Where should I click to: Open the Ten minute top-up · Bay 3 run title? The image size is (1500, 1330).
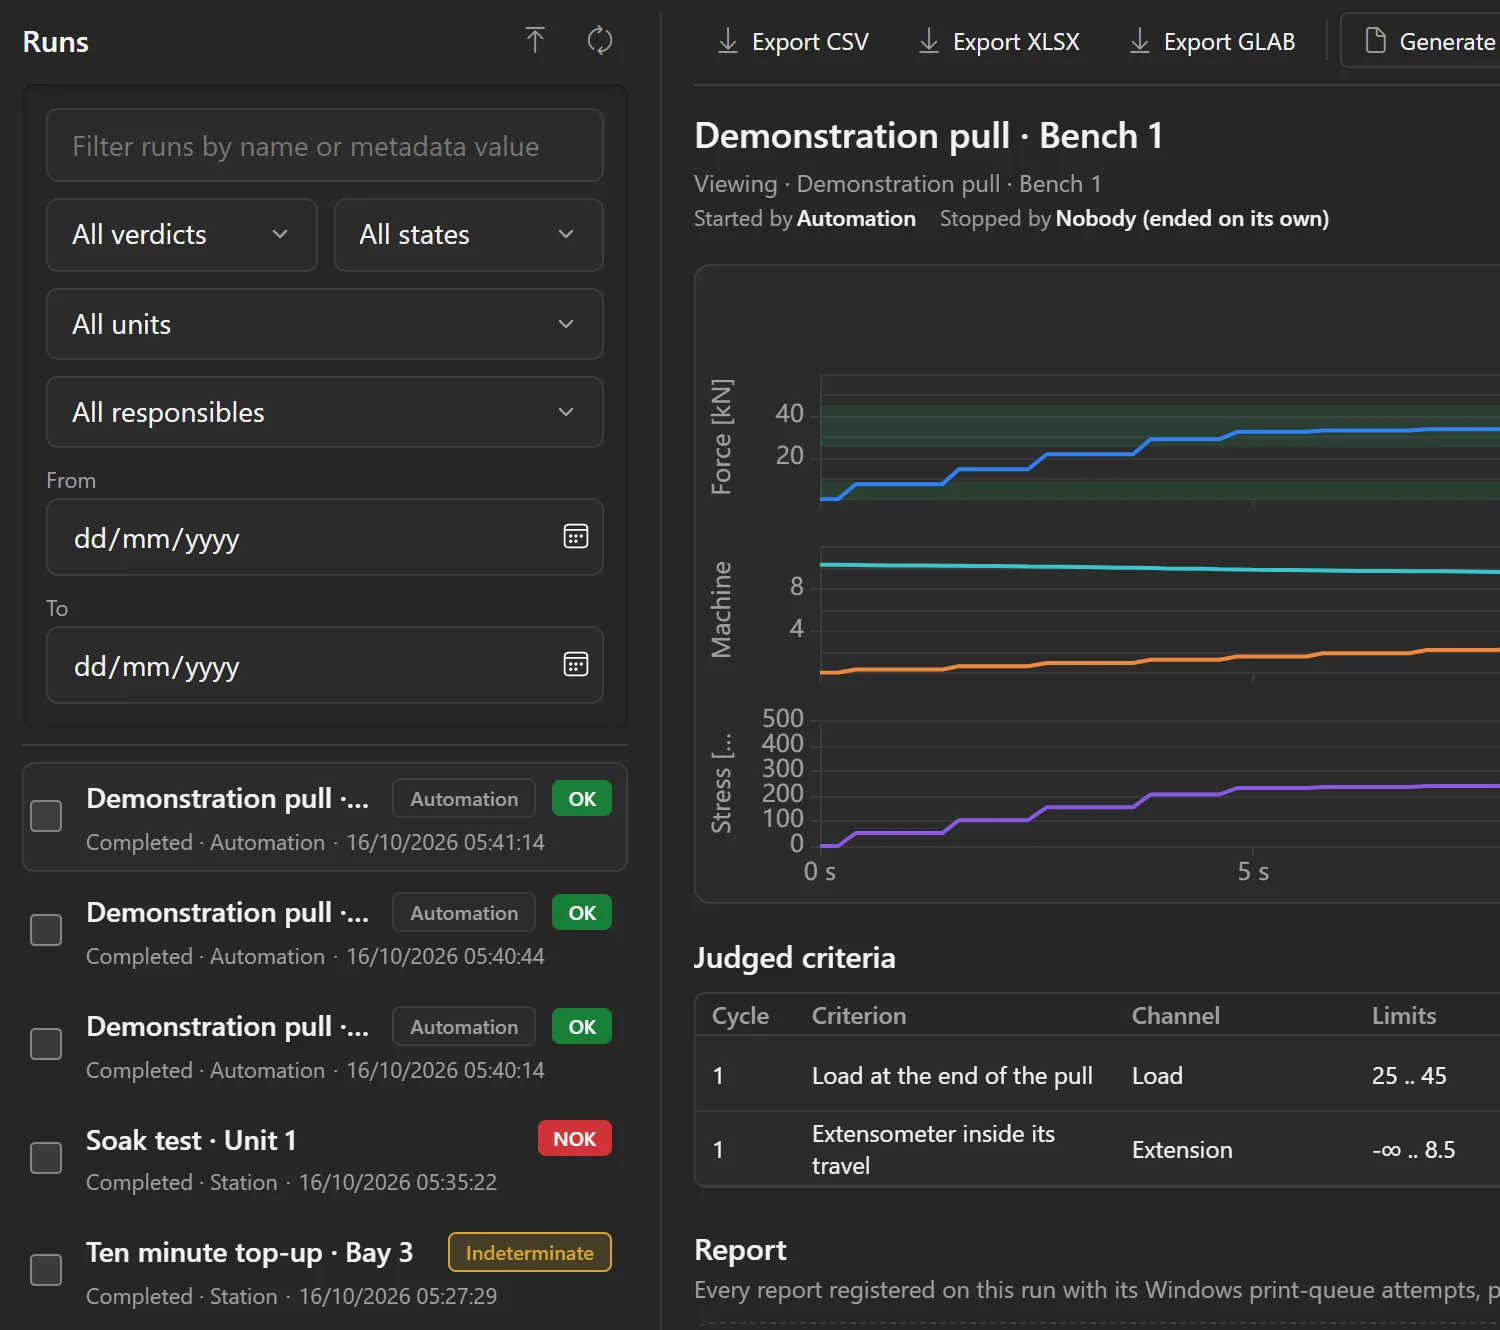tap(249, 1253)
